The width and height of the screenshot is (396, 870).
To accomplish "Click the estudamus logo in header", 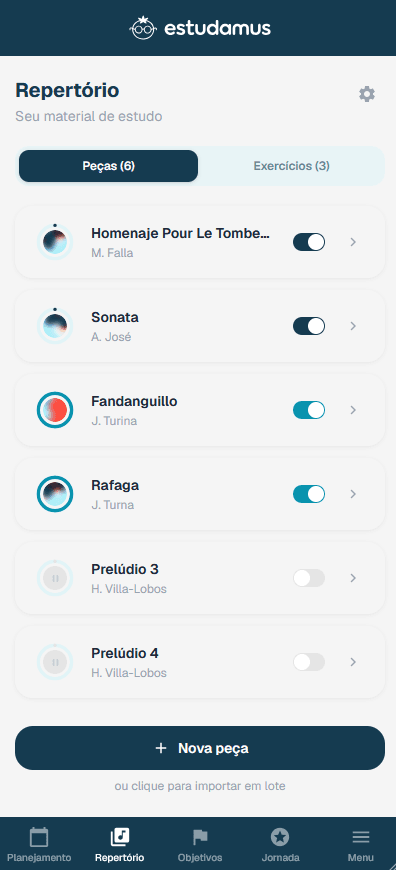I will (200, 28).
